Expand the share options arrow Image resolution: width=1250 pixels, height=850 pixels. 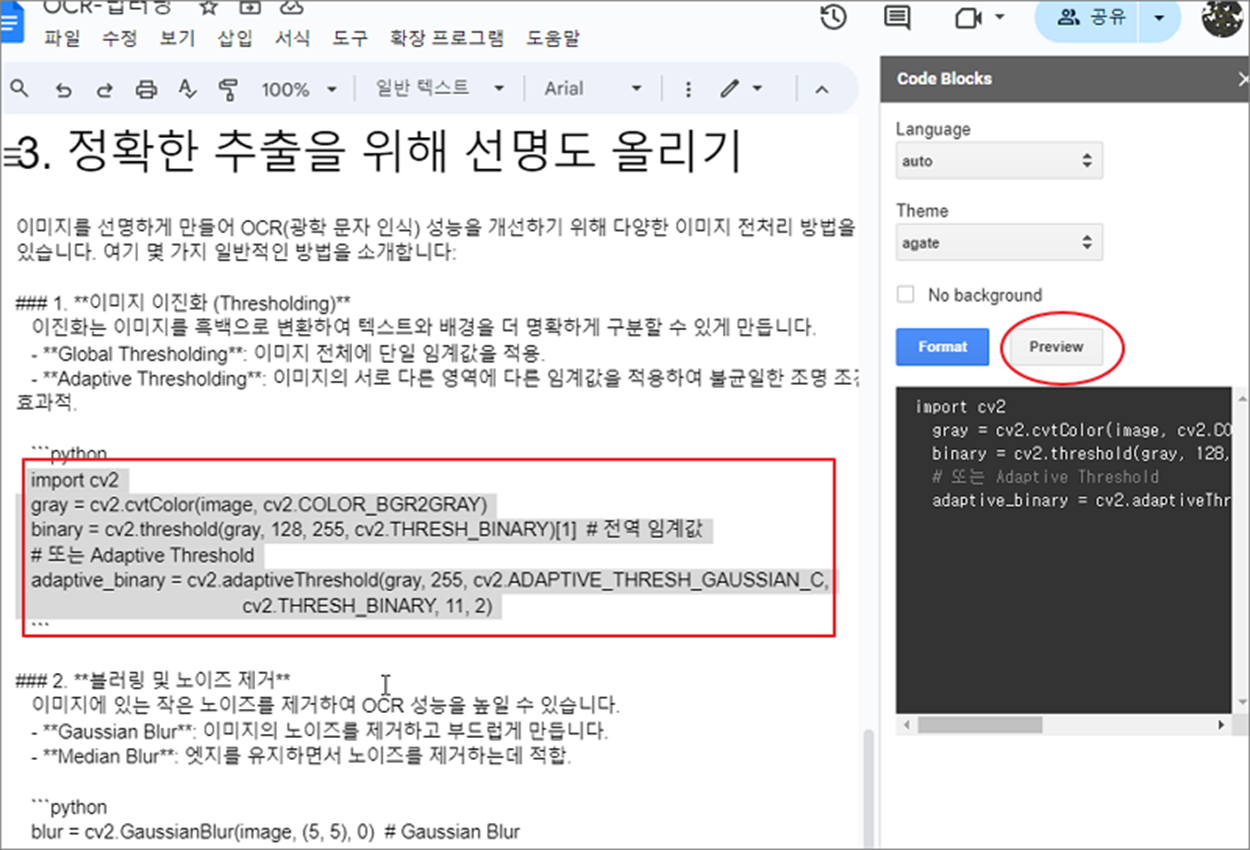[1159, 17]
